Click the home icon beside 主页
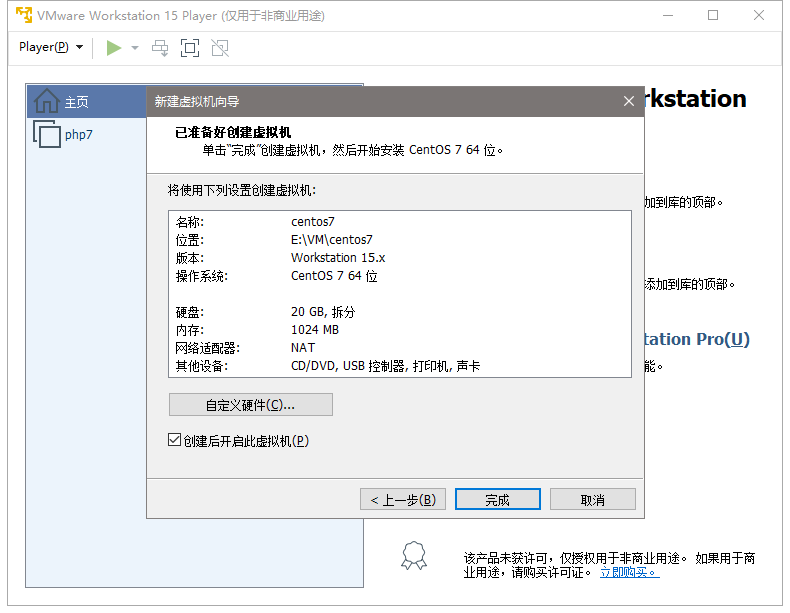 point(46,101)
